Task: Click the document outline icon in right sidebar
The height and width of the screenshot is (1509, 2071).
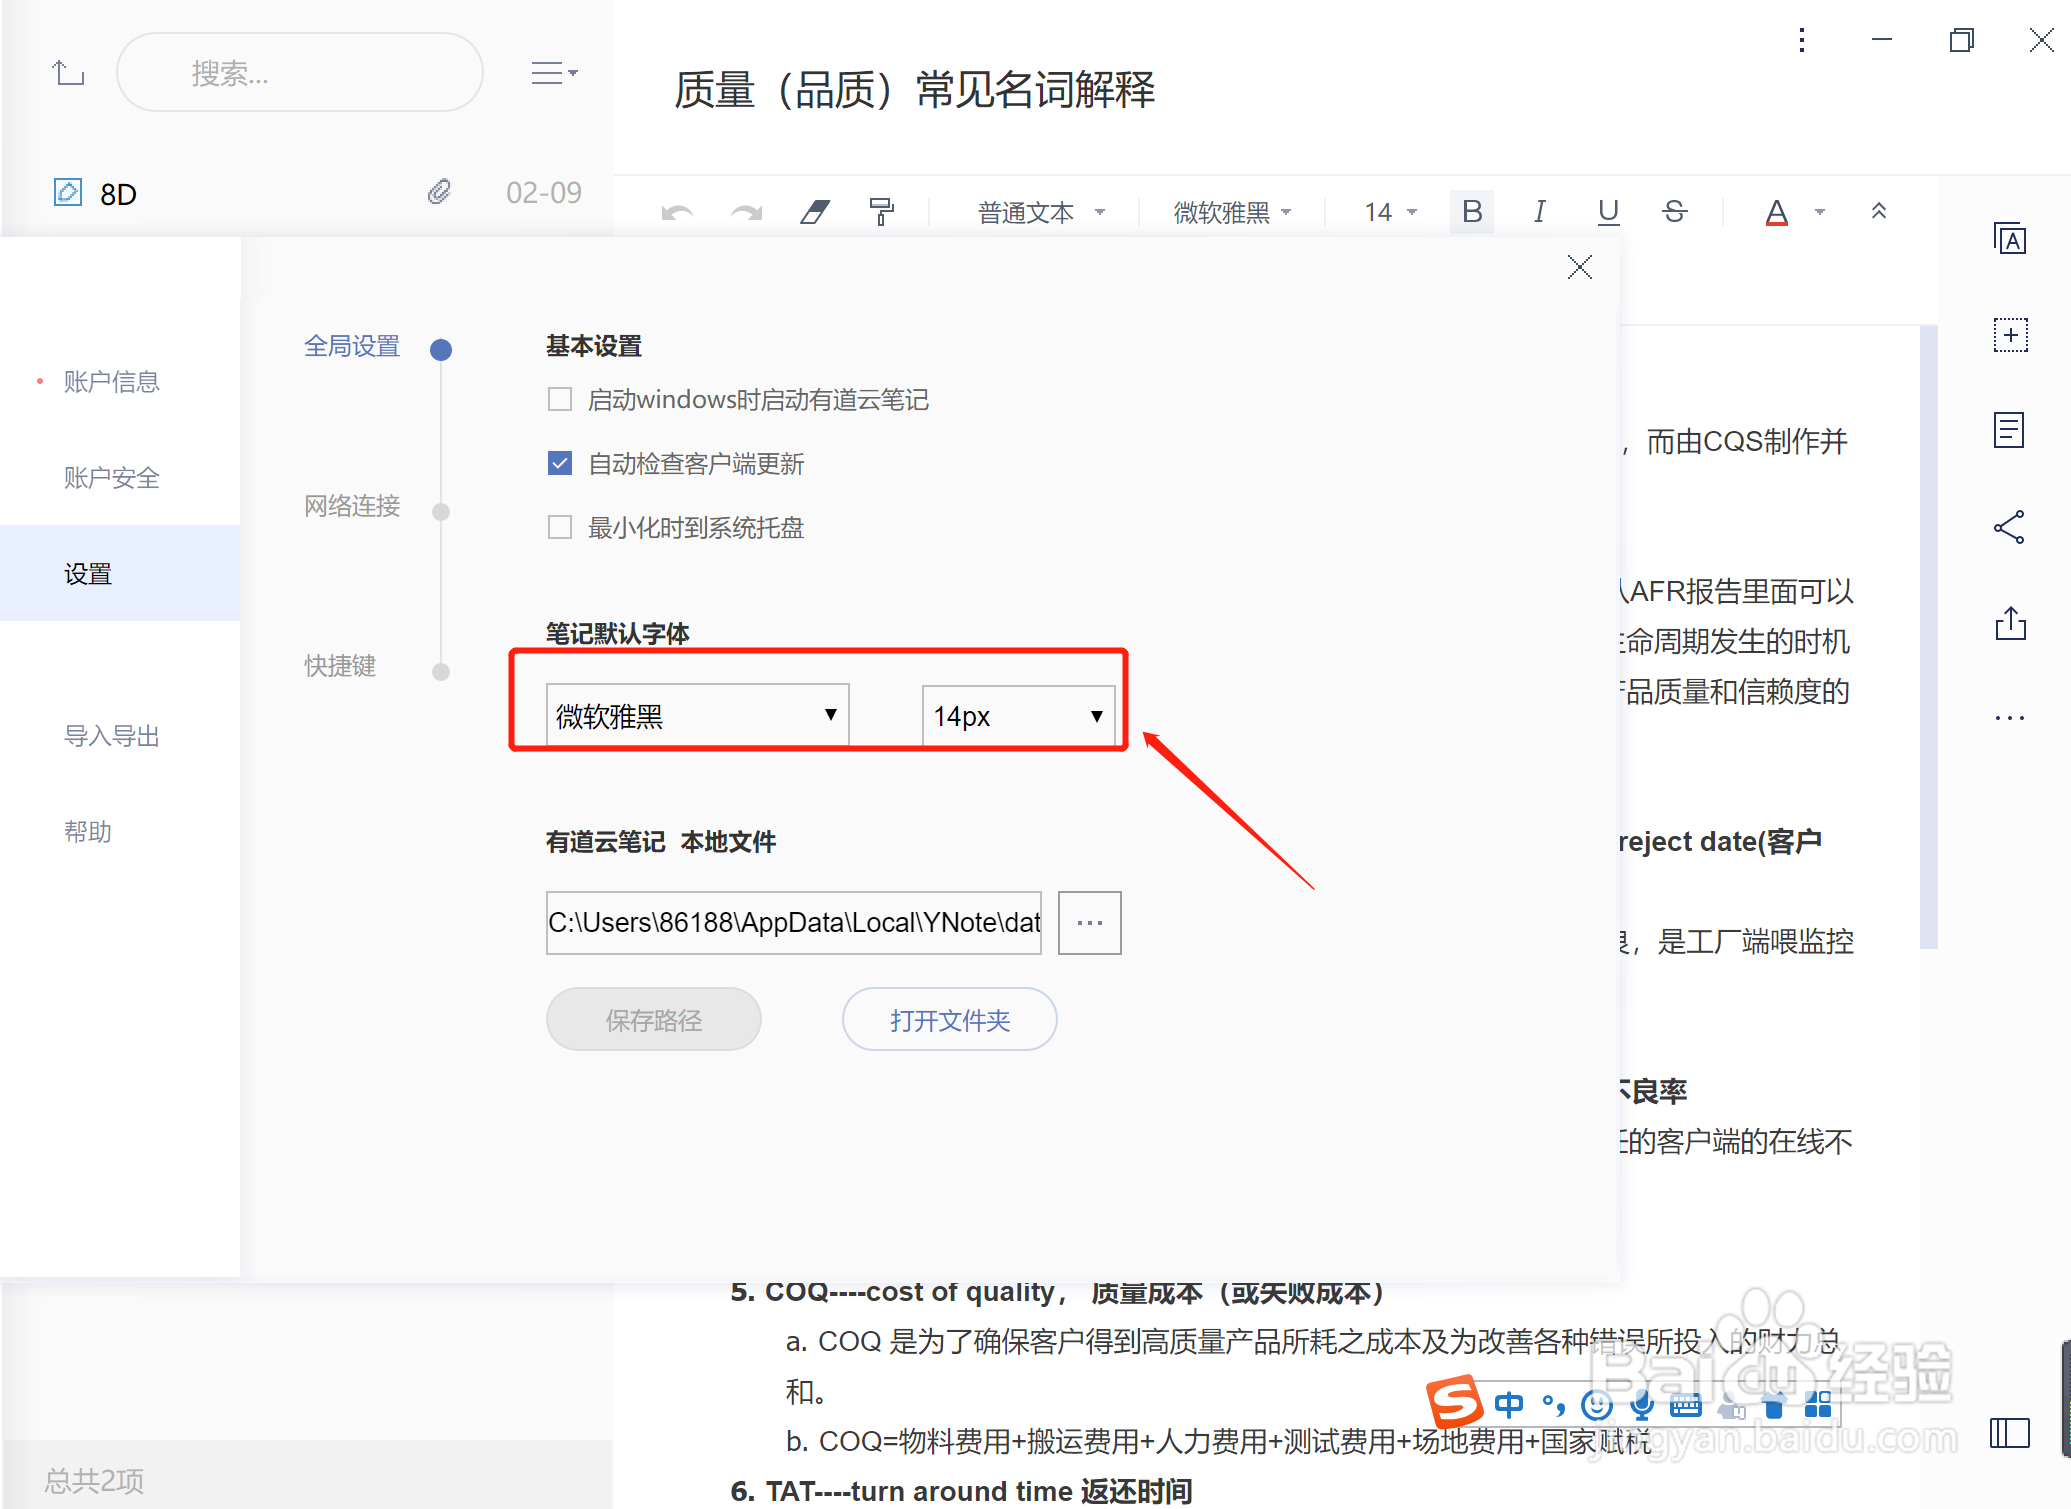Action: pos(2009,430)
